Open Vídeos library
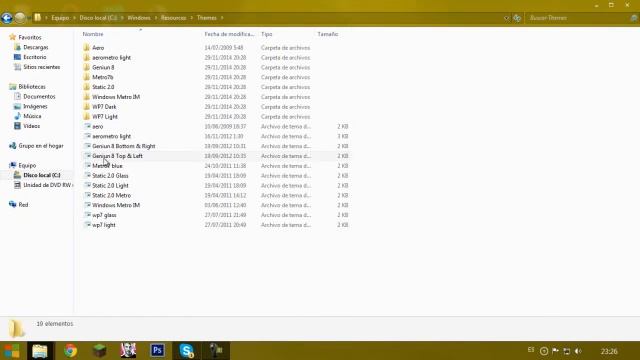This screenshot has height=360, width=640. pyautogui.click(x=31, y=126)
